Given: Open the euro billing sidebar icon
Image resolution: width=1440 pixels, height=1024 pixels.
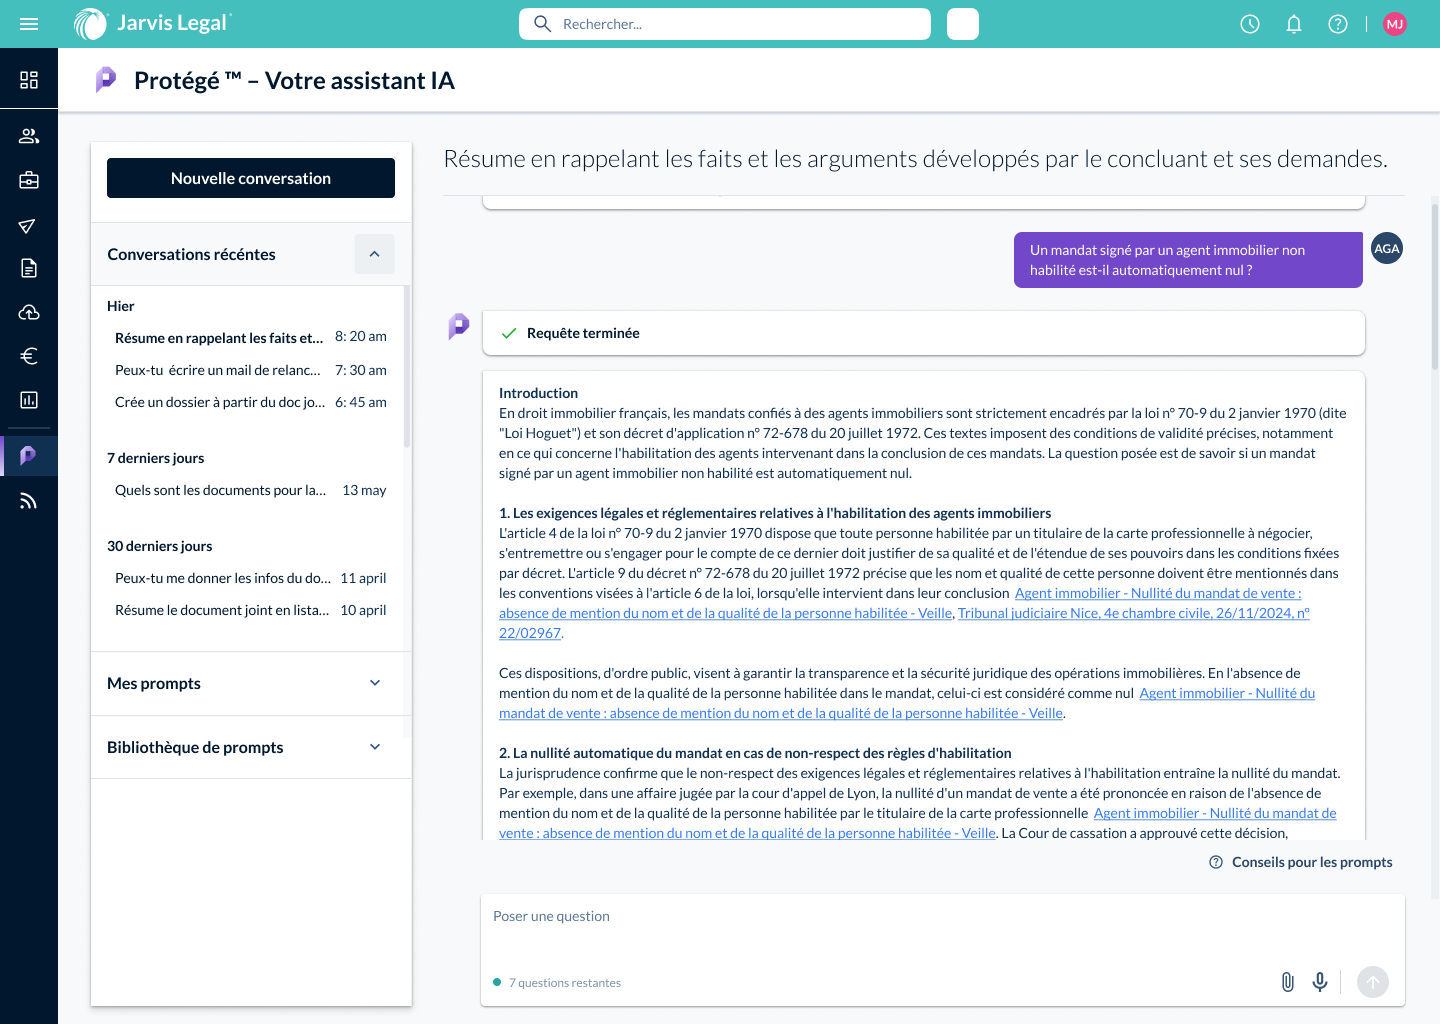Looking at the screenshot, I should 29,356.
